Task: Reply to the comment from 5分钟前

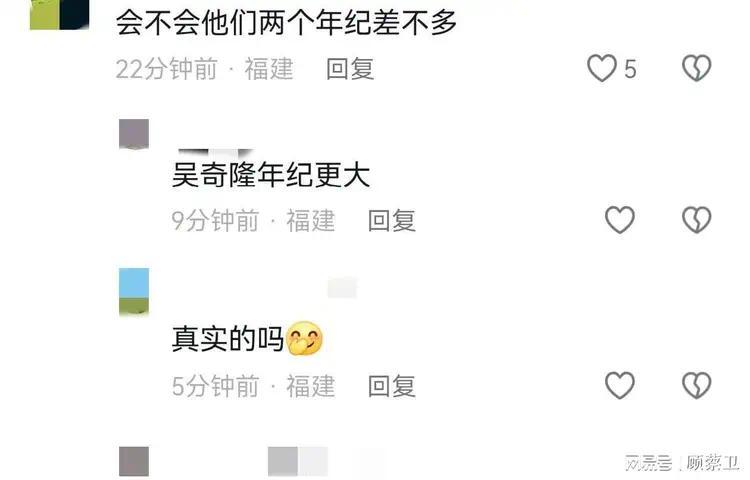Action: [x=391, y=386]
